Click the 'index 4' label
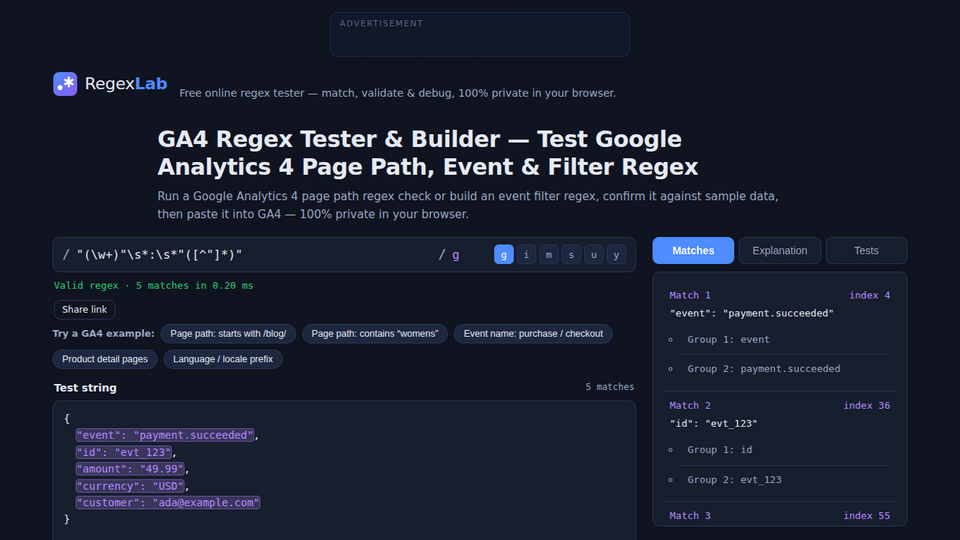Screen dimensions: 960x540 pyautogui.click(x=869, y=295)
